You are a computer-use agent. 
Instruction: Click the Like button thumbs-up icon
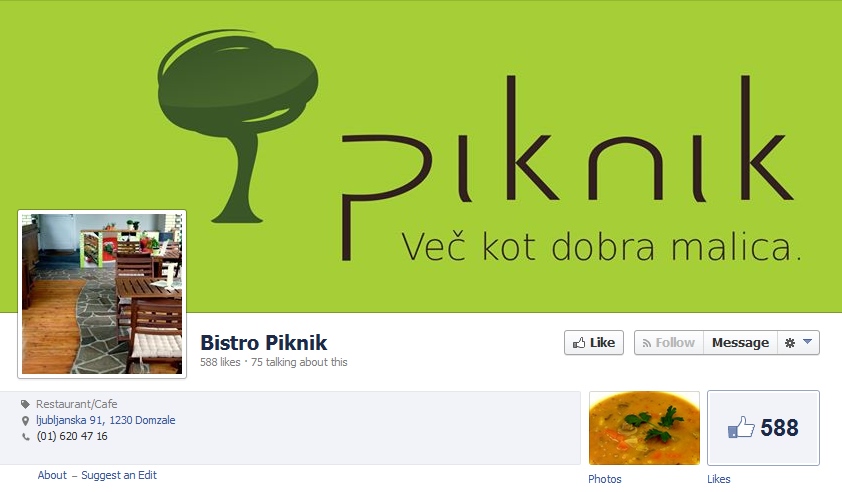point(578,343)
